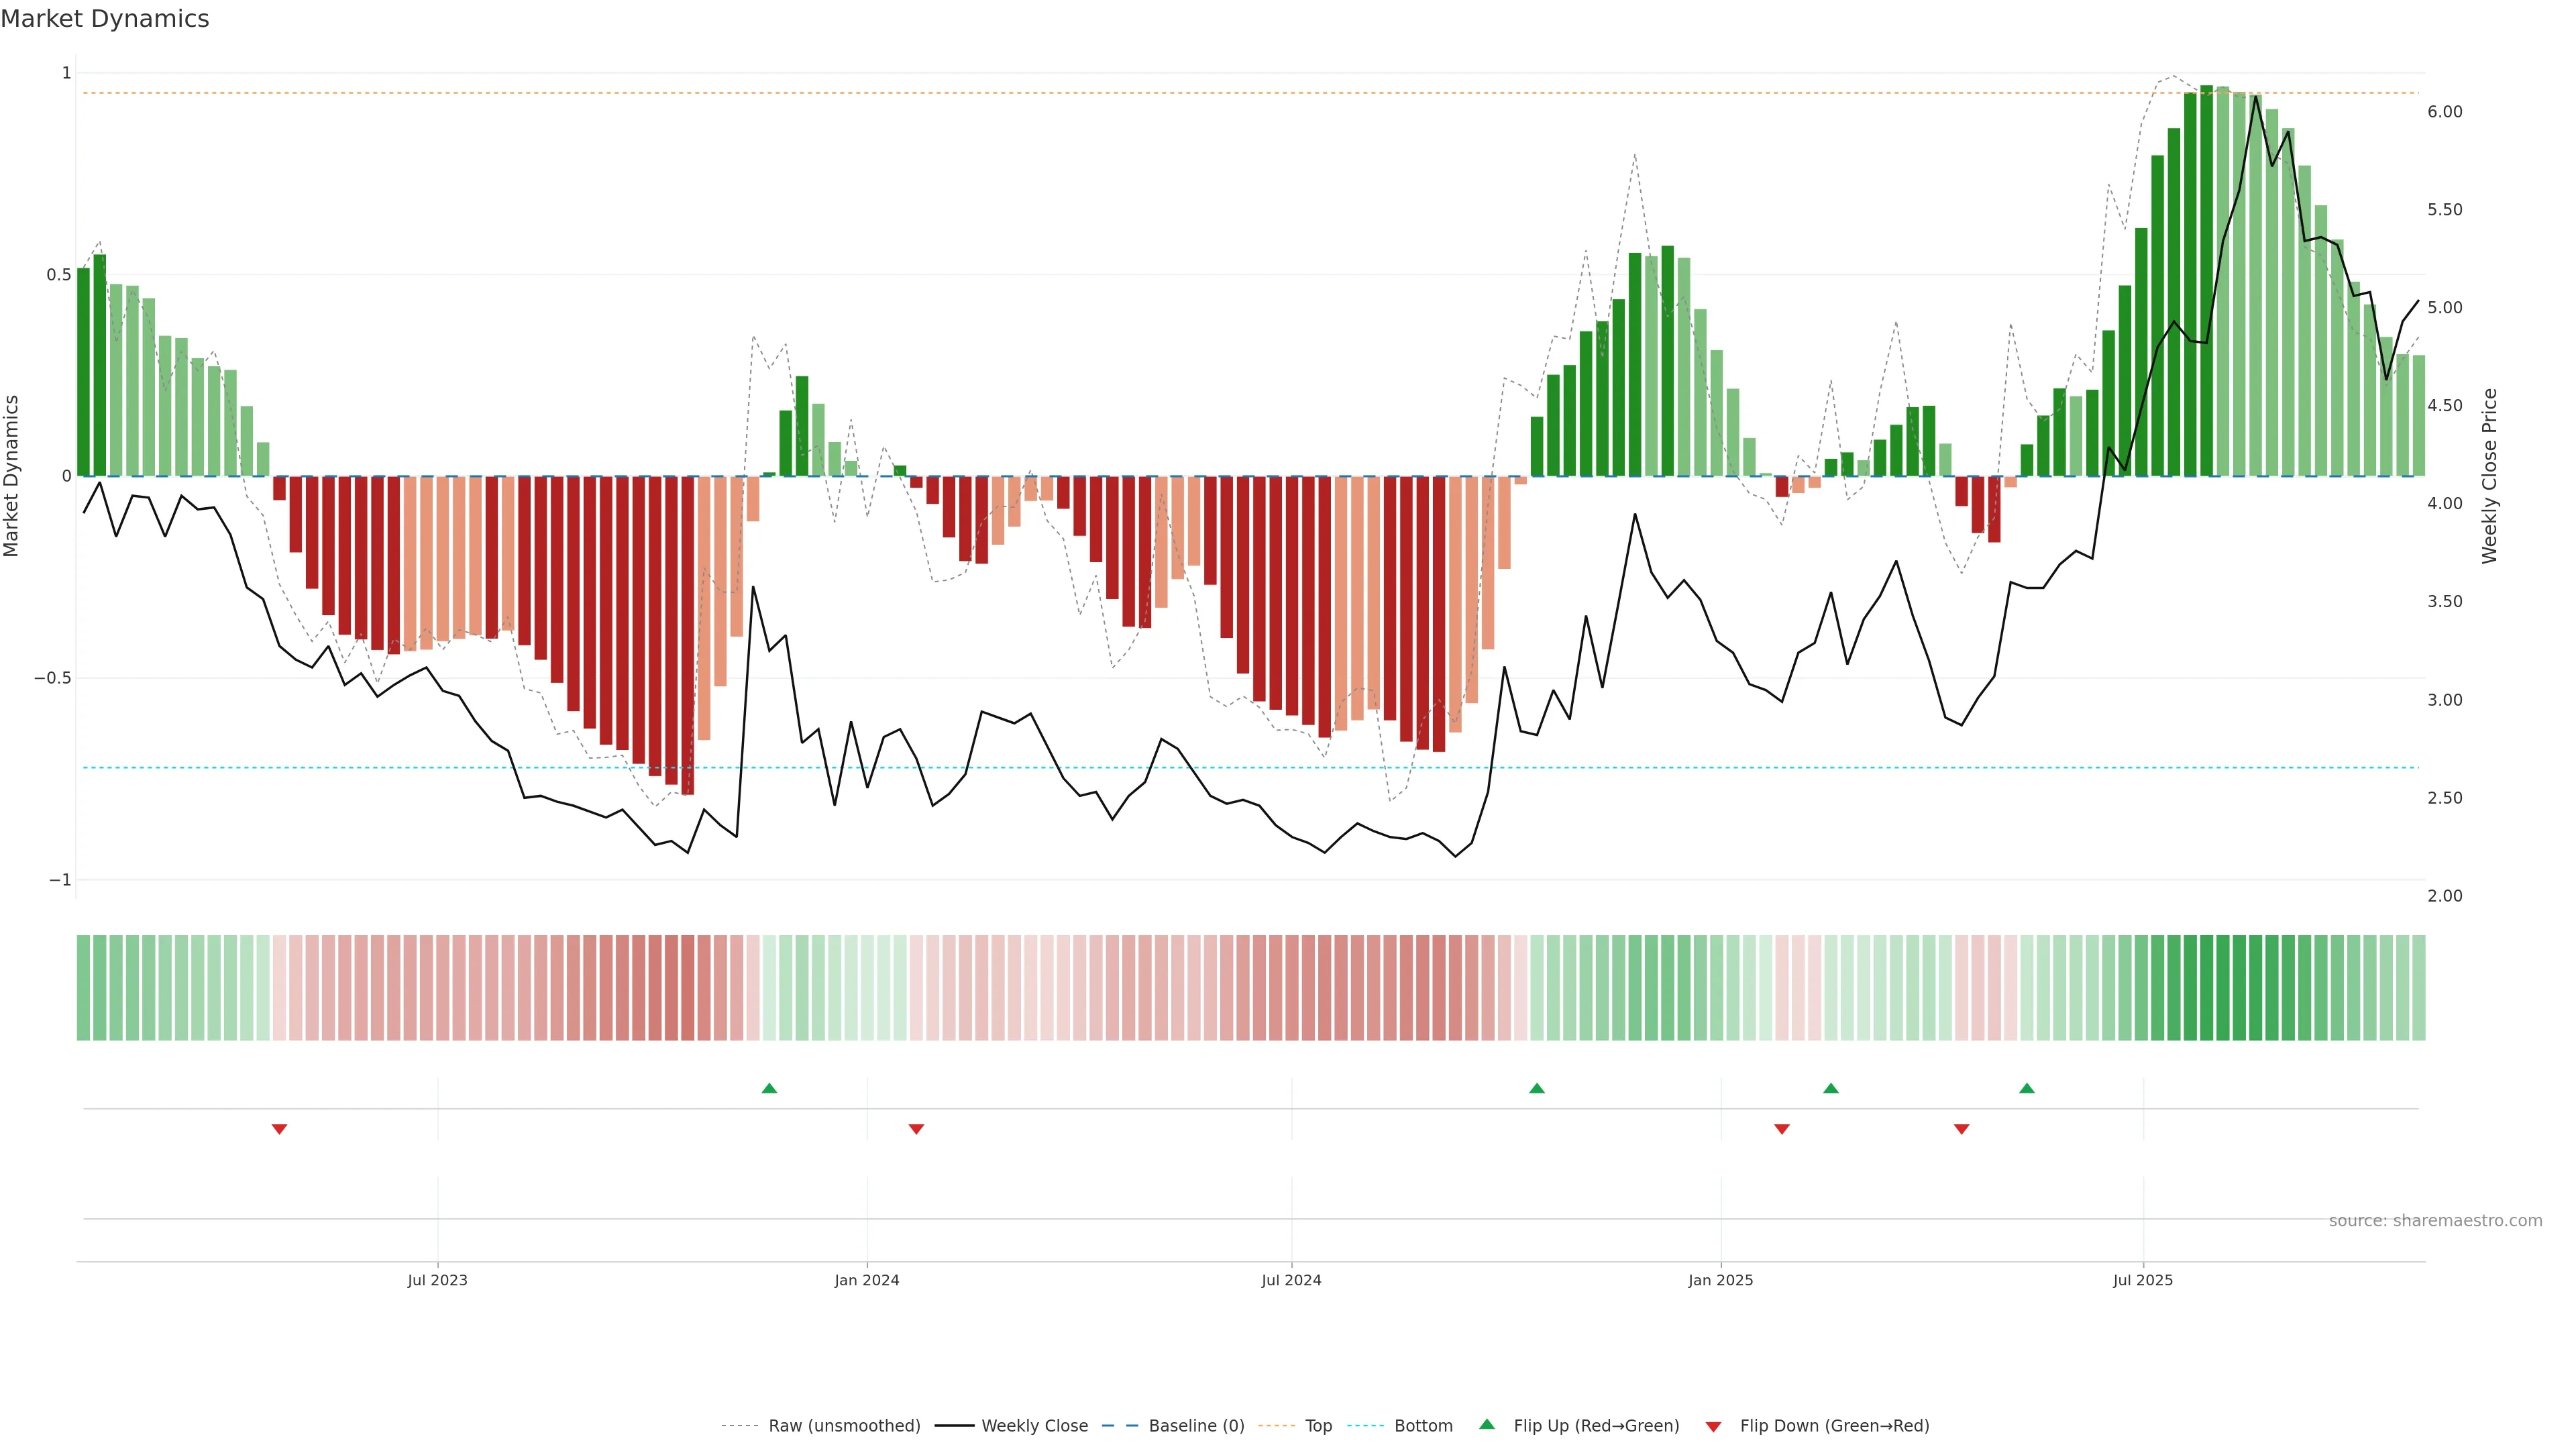Toggle the Bottom legend entry
Image resolution: width=2576 pixels, height=1449 pixels.
point(1423,1425)
